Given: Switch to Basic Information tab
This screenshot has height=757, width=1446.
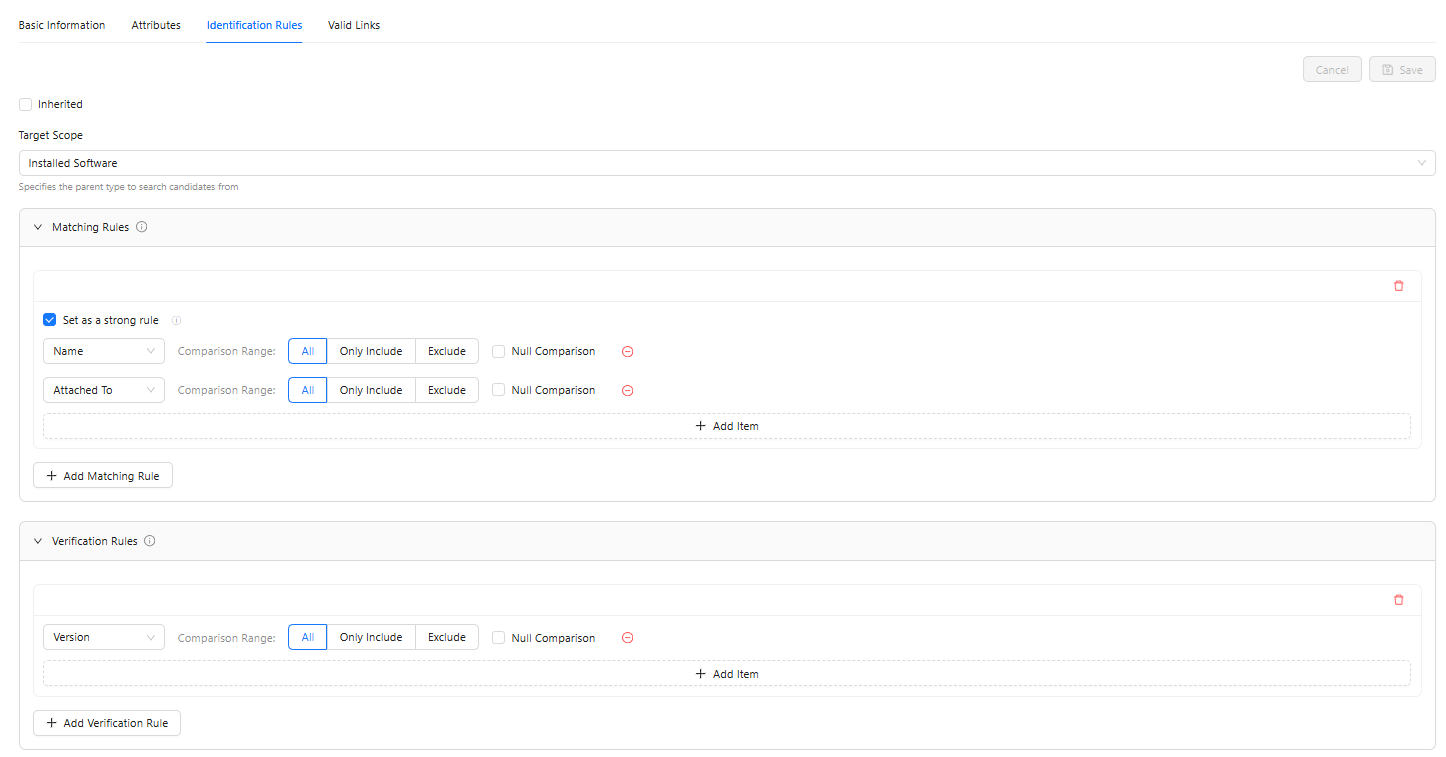Looking at the screenshot, I should tap(62, 25).
